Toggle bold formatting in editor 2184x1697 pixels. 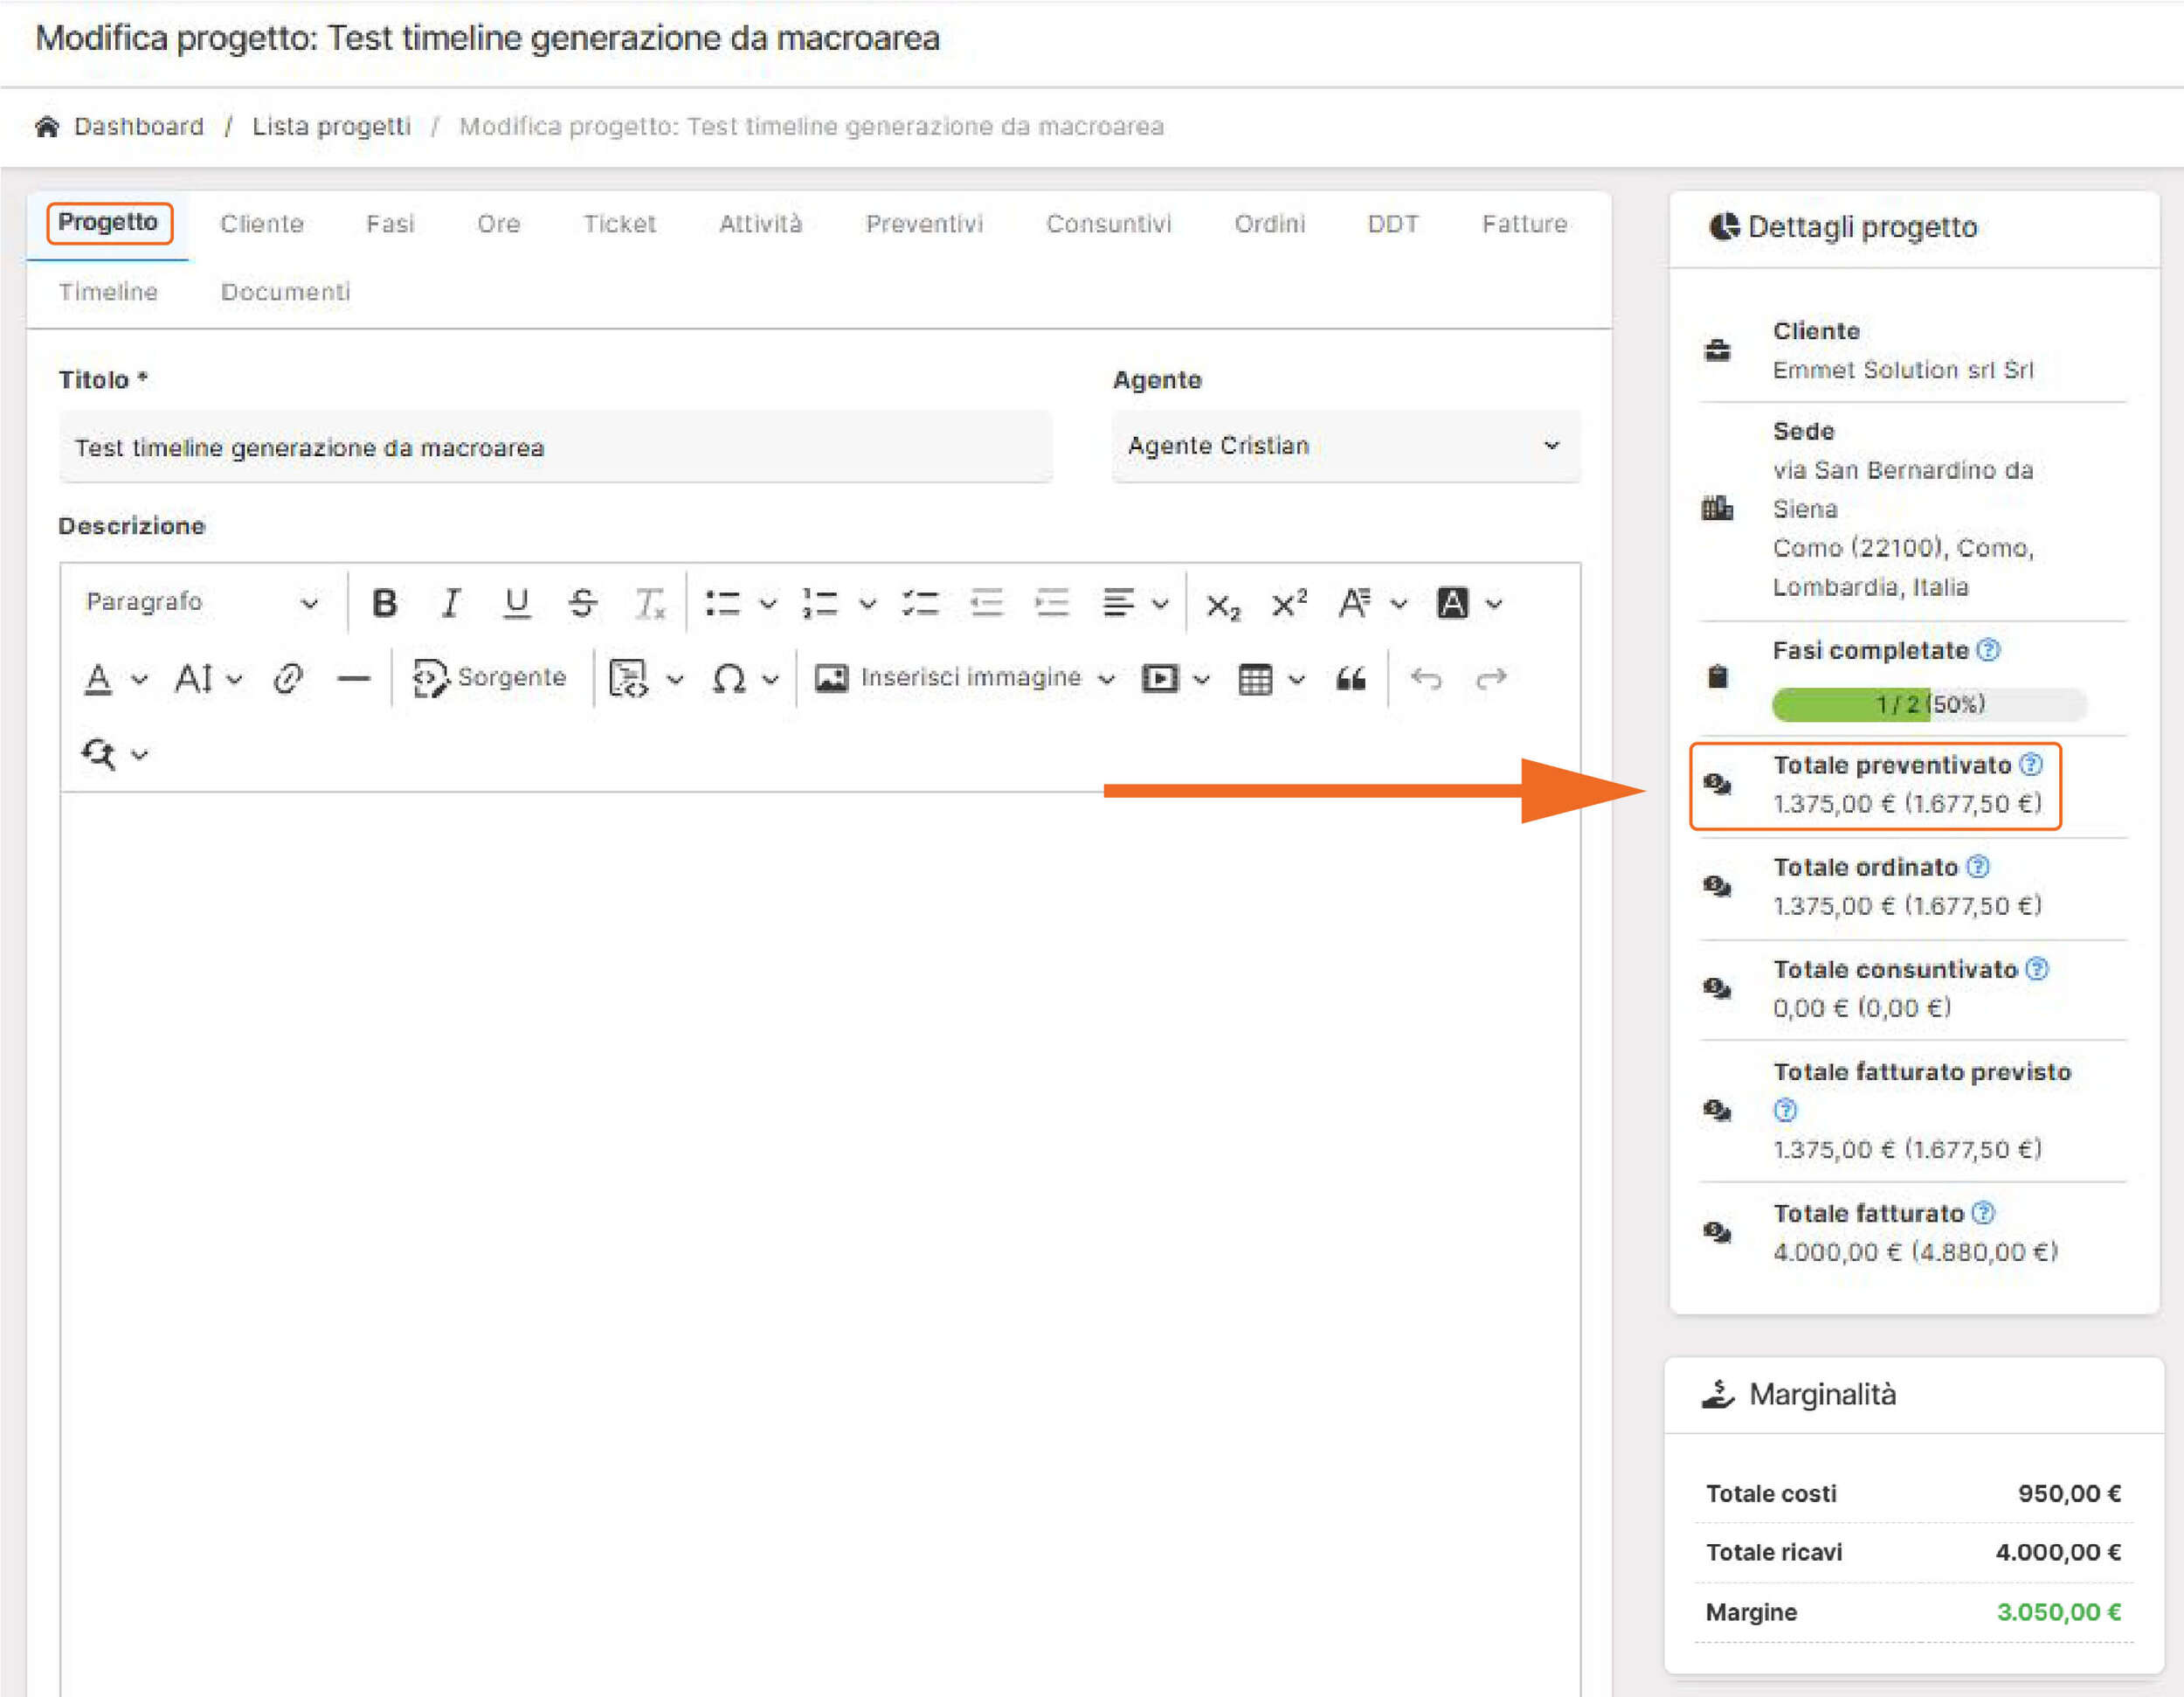coord(384,603)
